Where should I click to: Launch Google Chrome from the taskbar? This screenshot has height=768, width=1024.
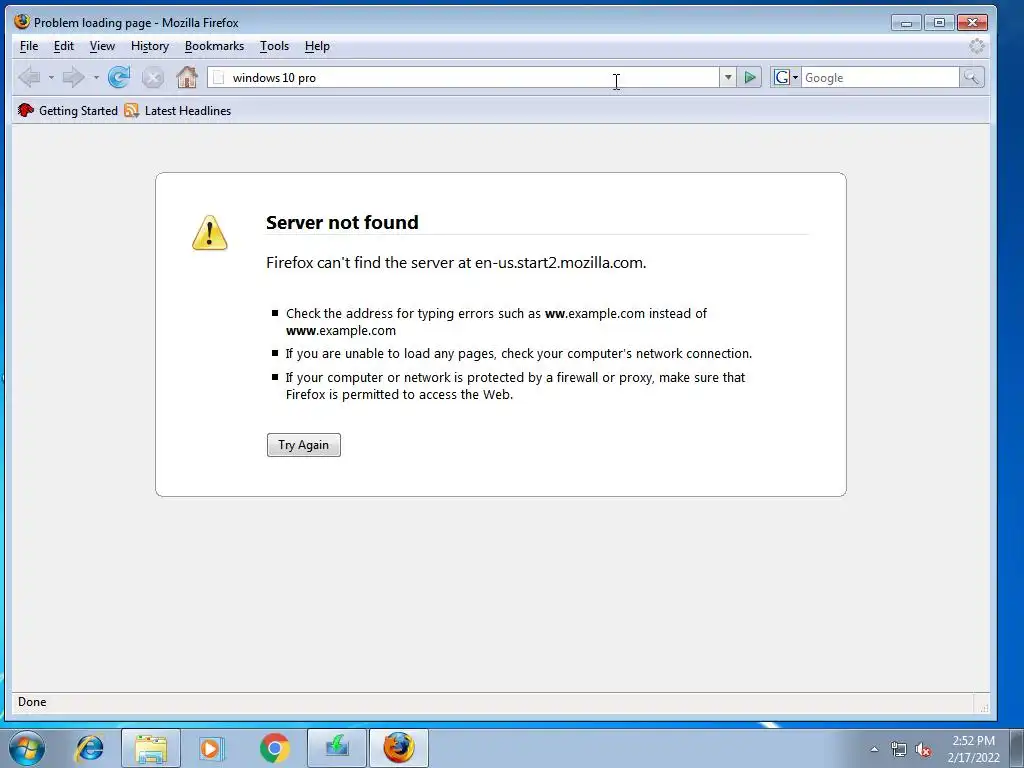click(274, 748)
